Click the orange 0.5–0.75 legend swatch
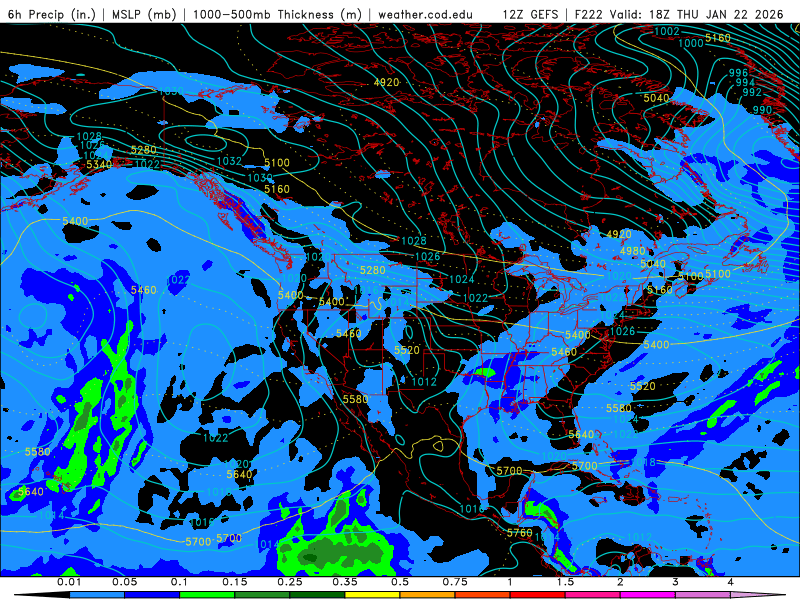Screen dimensions: 800x600 pos(428,595)
